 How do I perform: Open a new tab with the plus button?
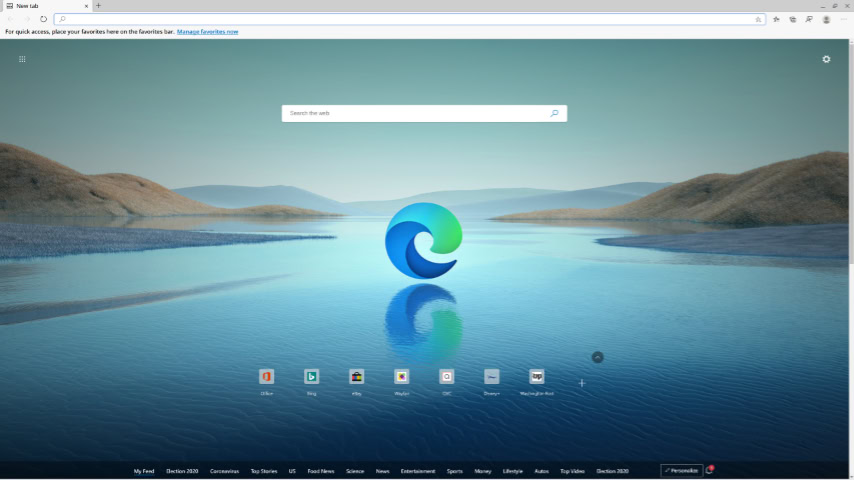[x=99, y=5]
